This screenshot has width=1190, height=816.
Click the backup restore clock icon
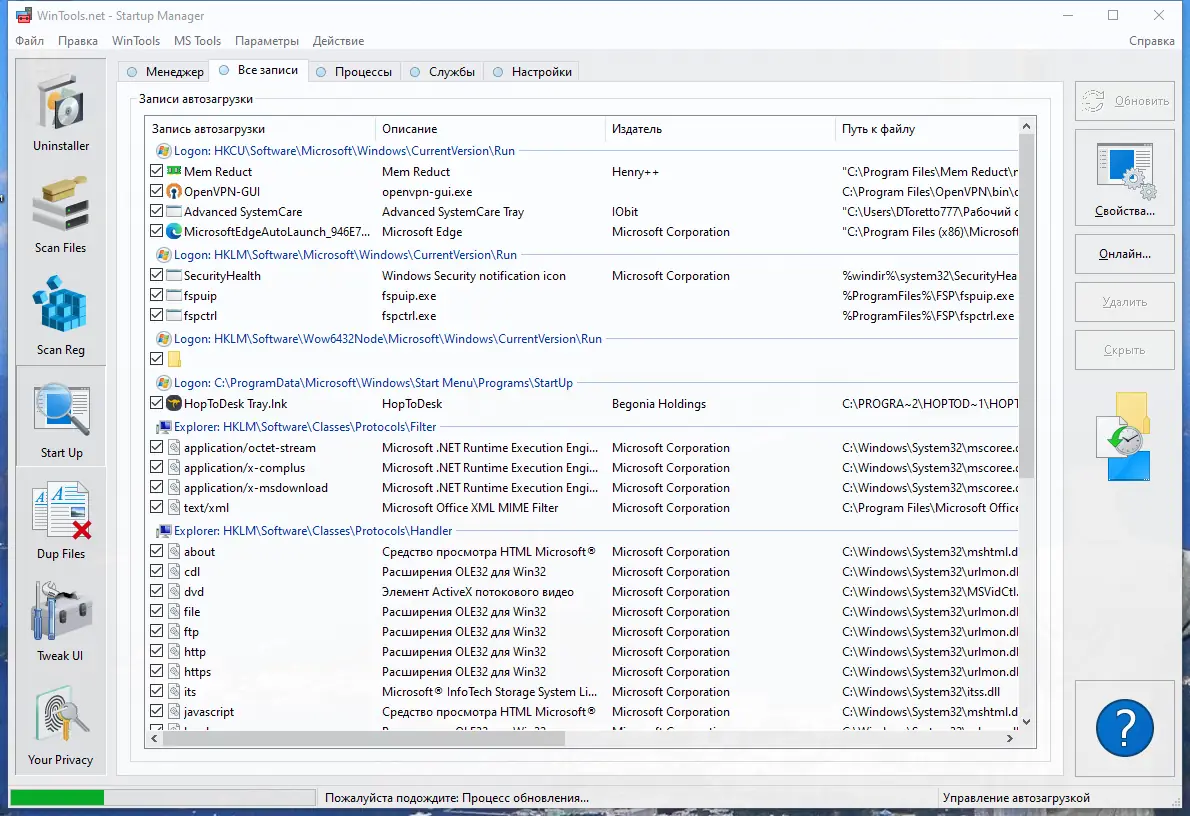1124,437
